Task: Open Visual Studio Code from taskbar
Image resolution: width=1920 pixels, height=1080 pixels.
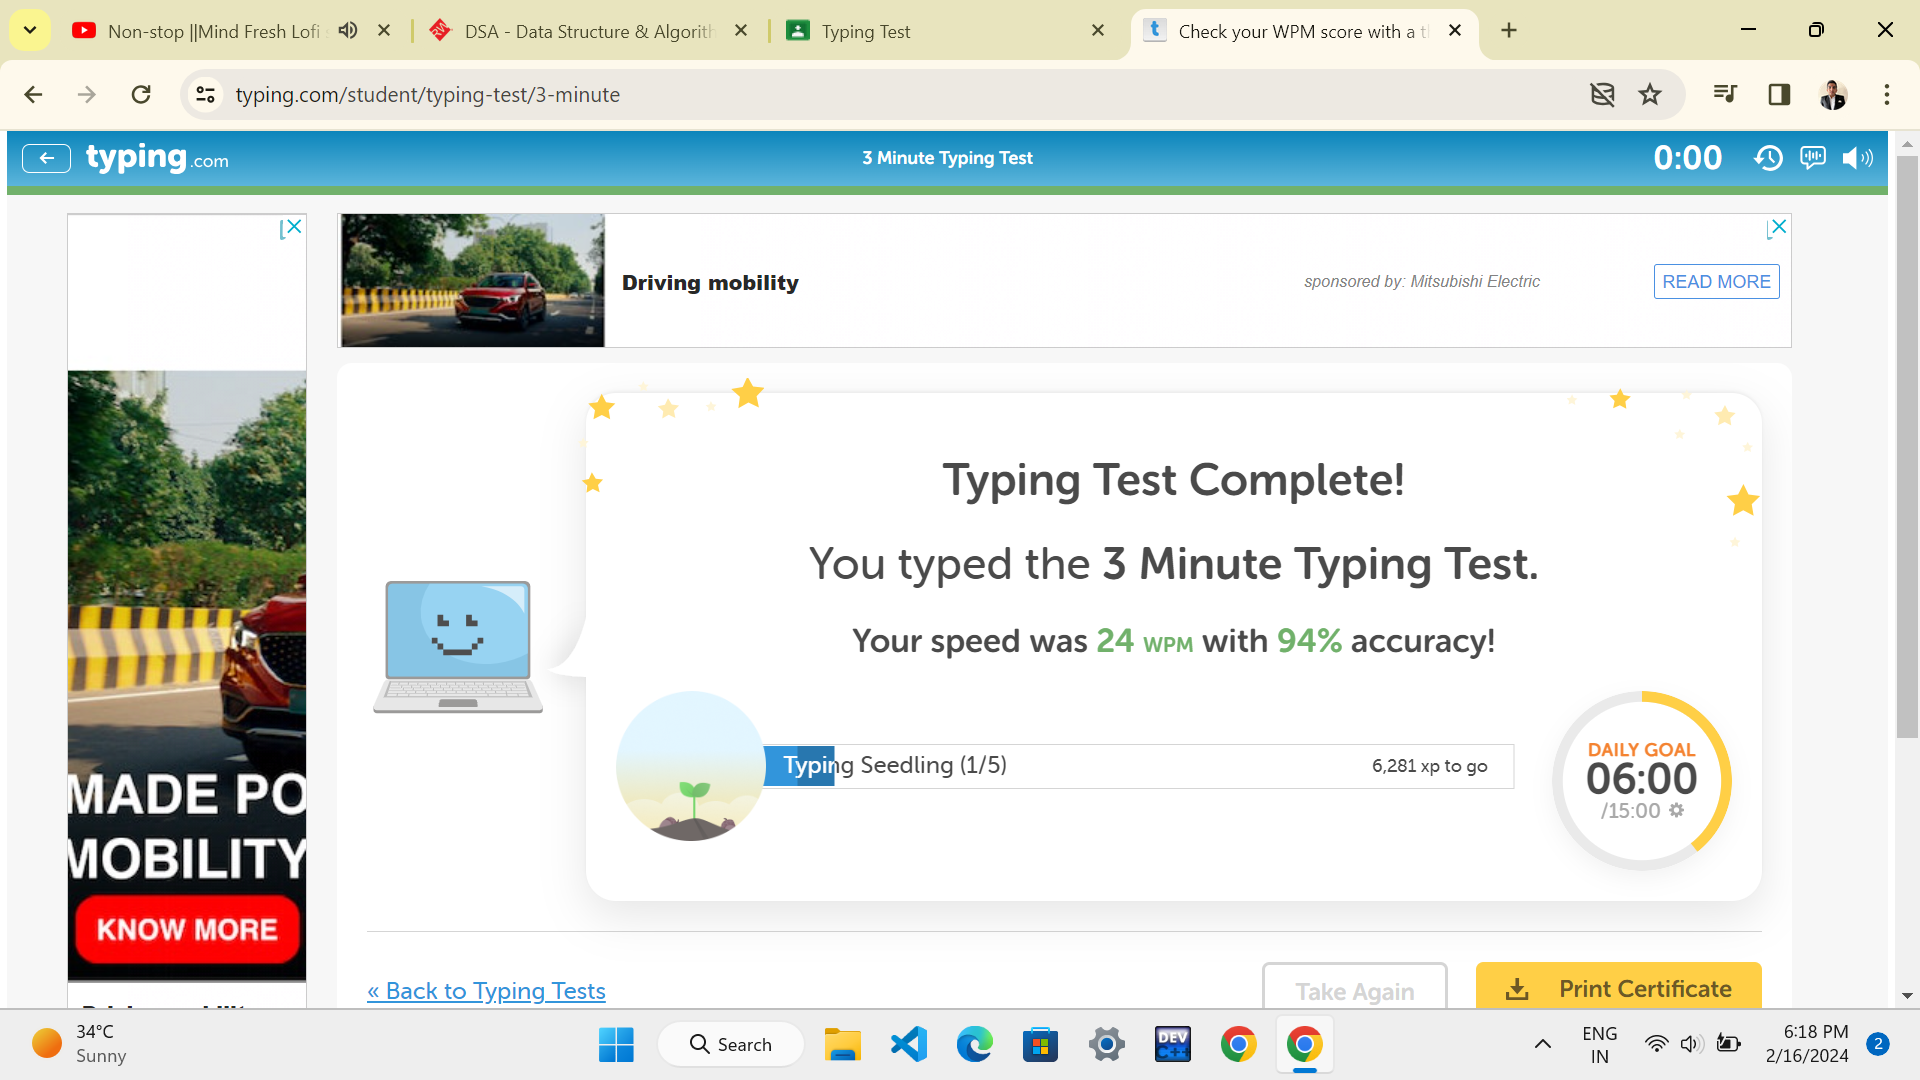Action: click(x=908, y=1044)
